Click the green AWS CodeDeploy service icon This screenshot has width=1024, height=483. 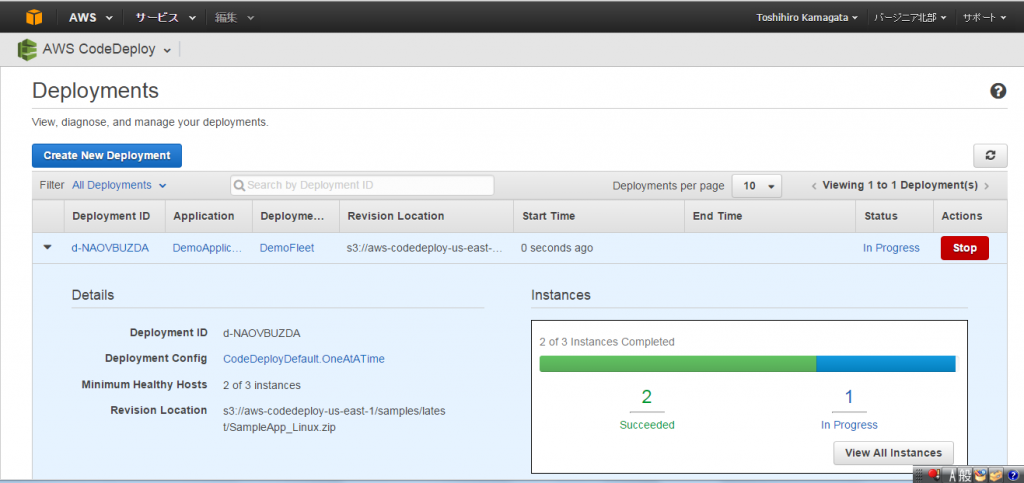coord(27,50)
